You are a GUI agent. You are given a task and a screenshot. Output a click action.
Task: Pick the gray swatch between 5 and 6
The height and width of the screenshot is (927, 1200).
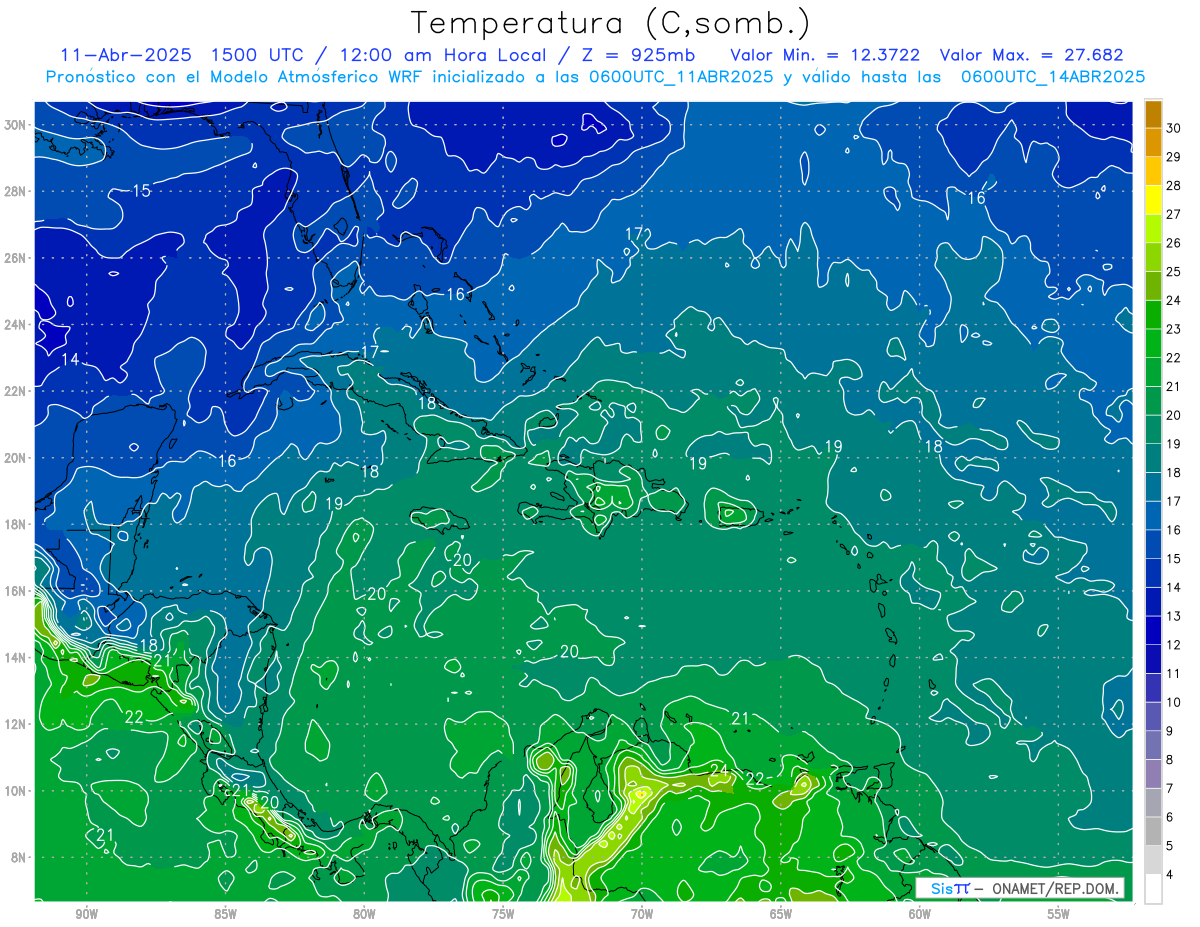[1153, 832]
